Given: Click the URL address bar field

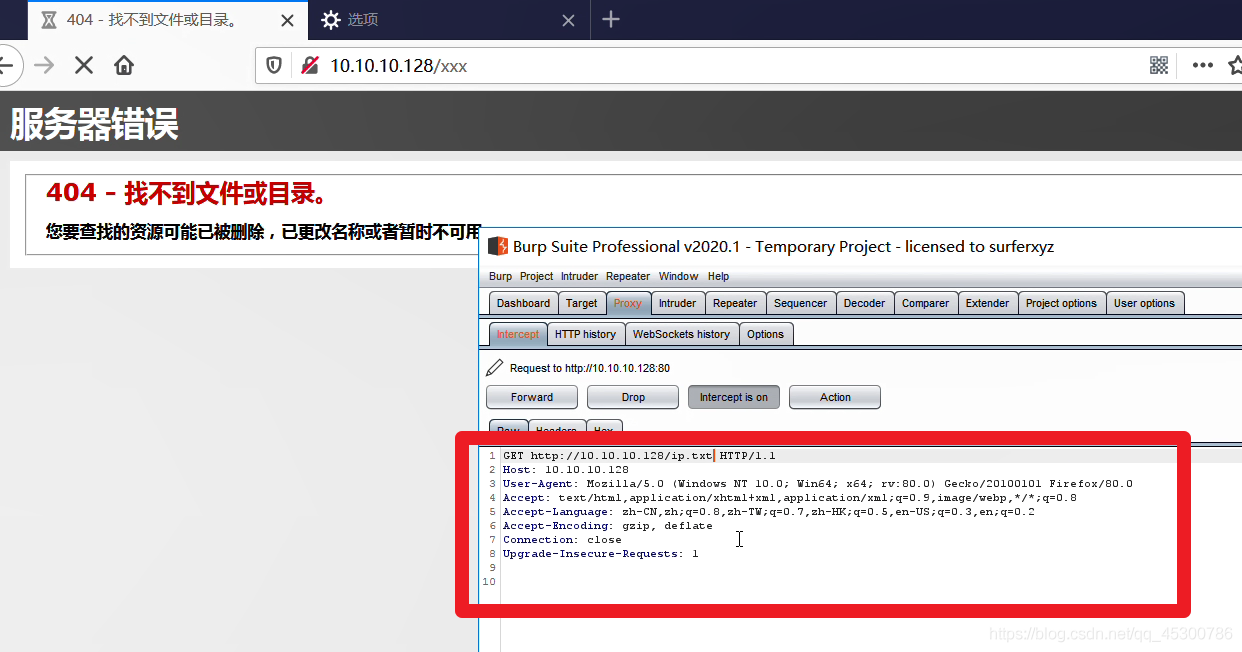Looking at the screenshot, I should point(700,66).
